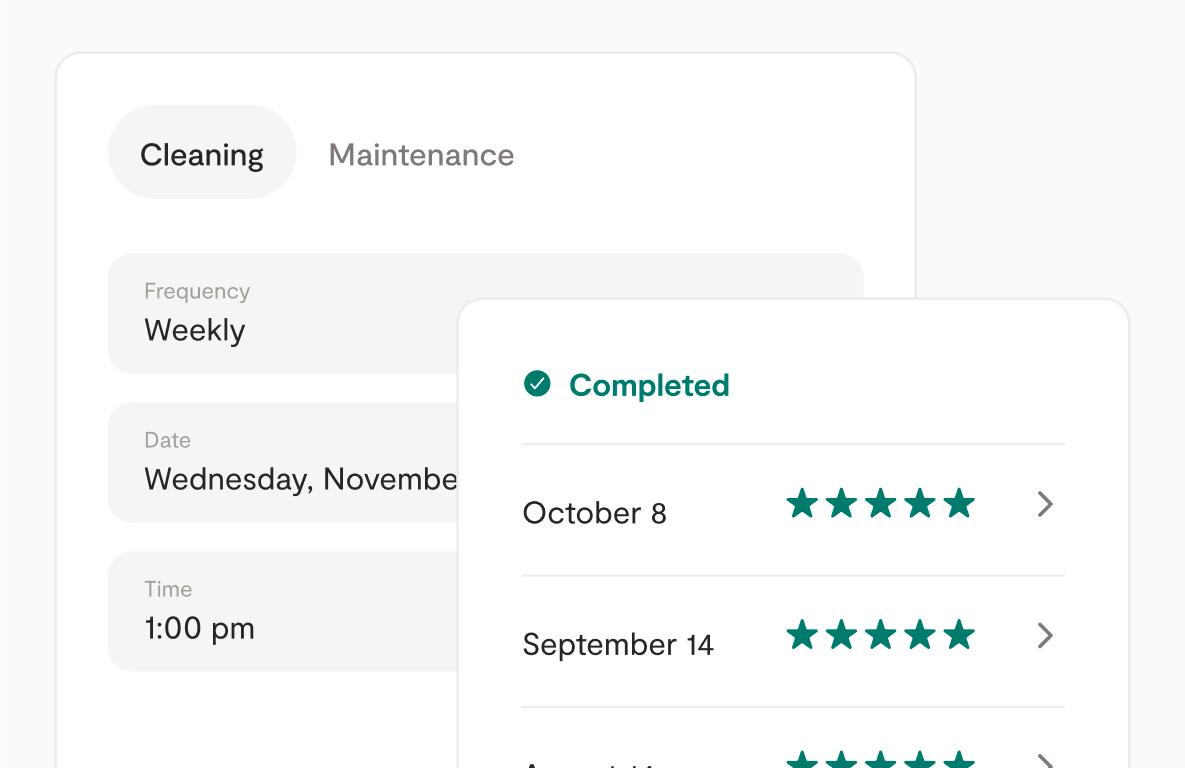This screenshot has height=768, width=1185.
Task: Click a star in the bottom August rating
Action: click(x=880, y=758)
